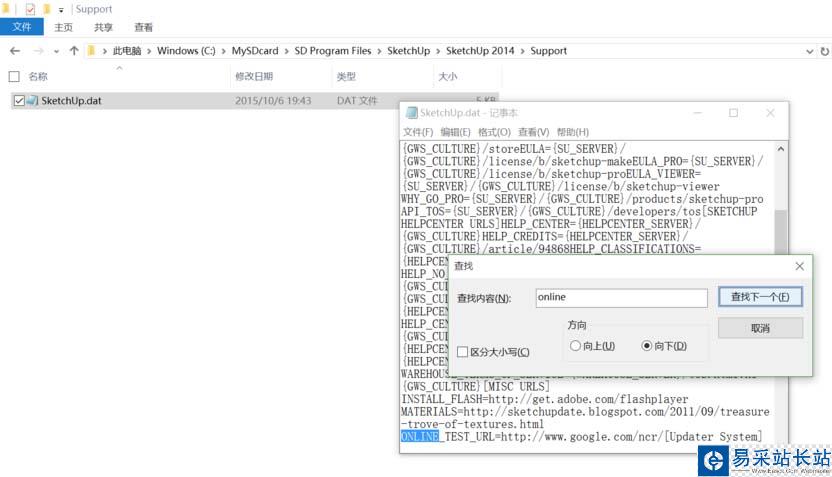Open the quick access toolbar customize dropdown
This screenshot has height=477, width=832.
tap(61, 10)
